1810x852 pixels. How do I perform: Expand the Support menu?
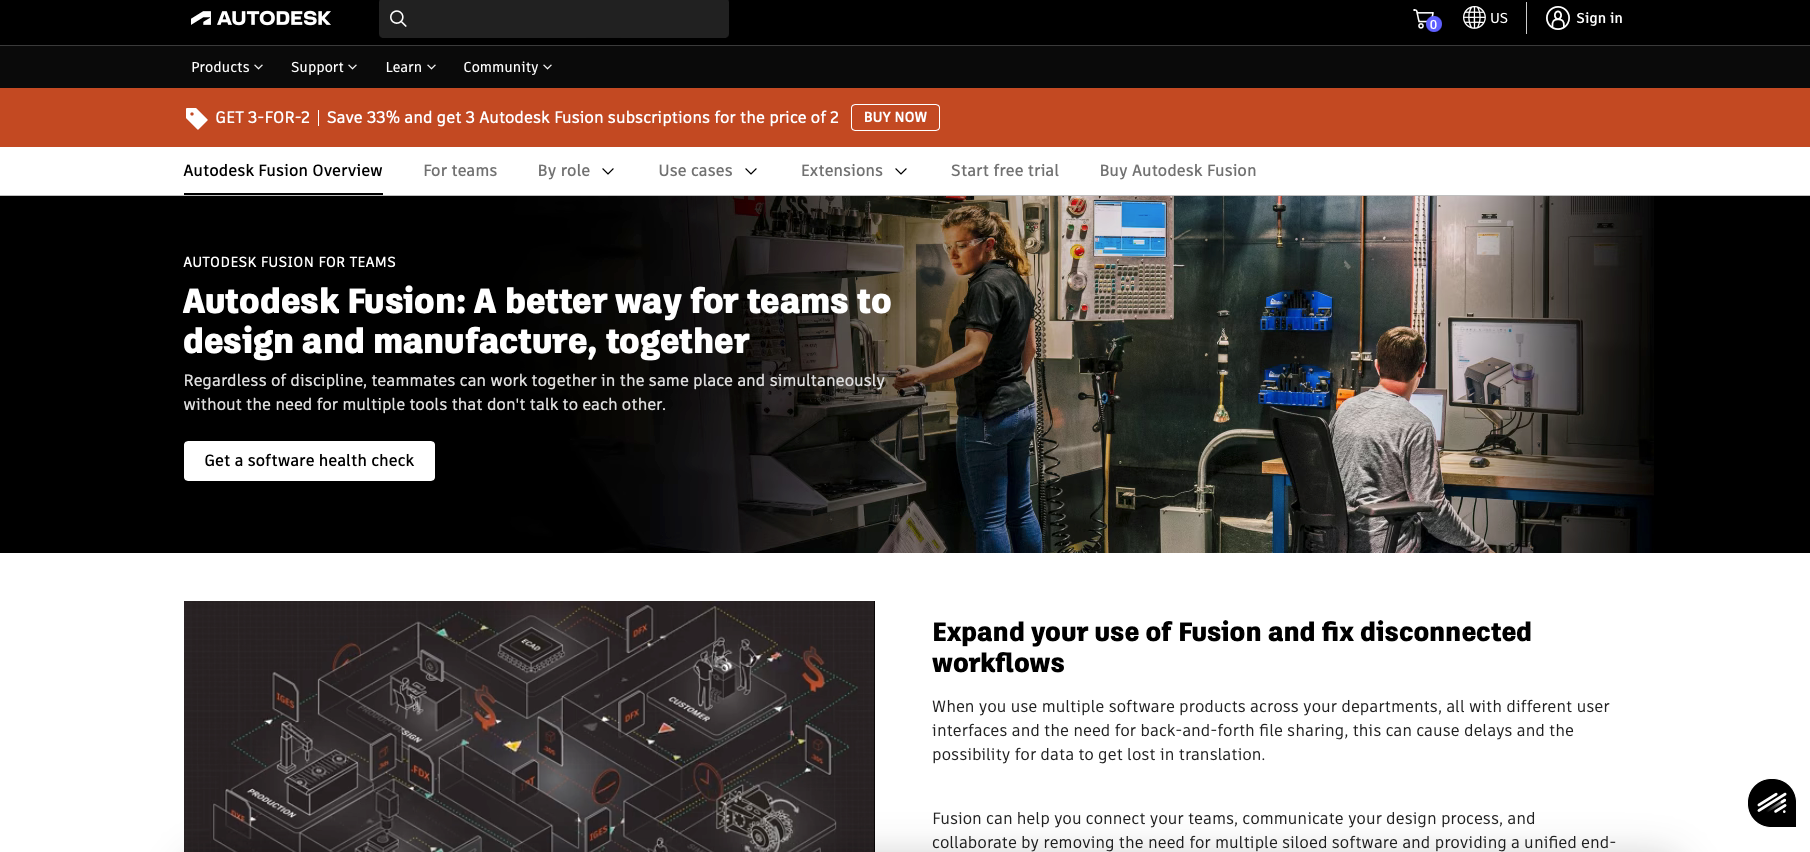pyautogui.click(x=324, y=67)
